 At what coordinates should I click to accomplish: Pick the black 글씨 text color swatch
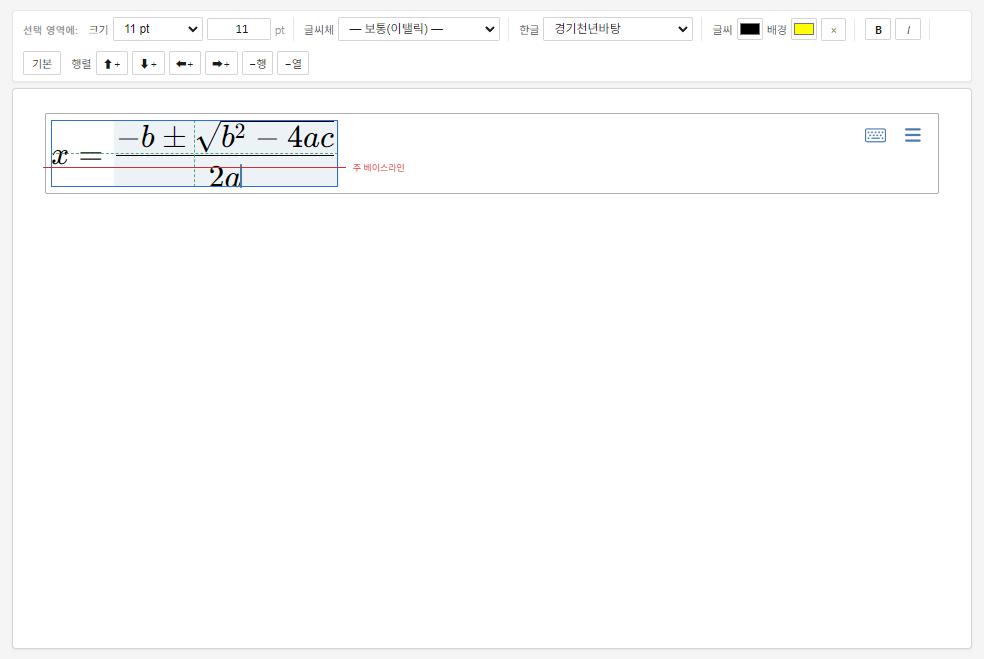click(x=750, y=29)
